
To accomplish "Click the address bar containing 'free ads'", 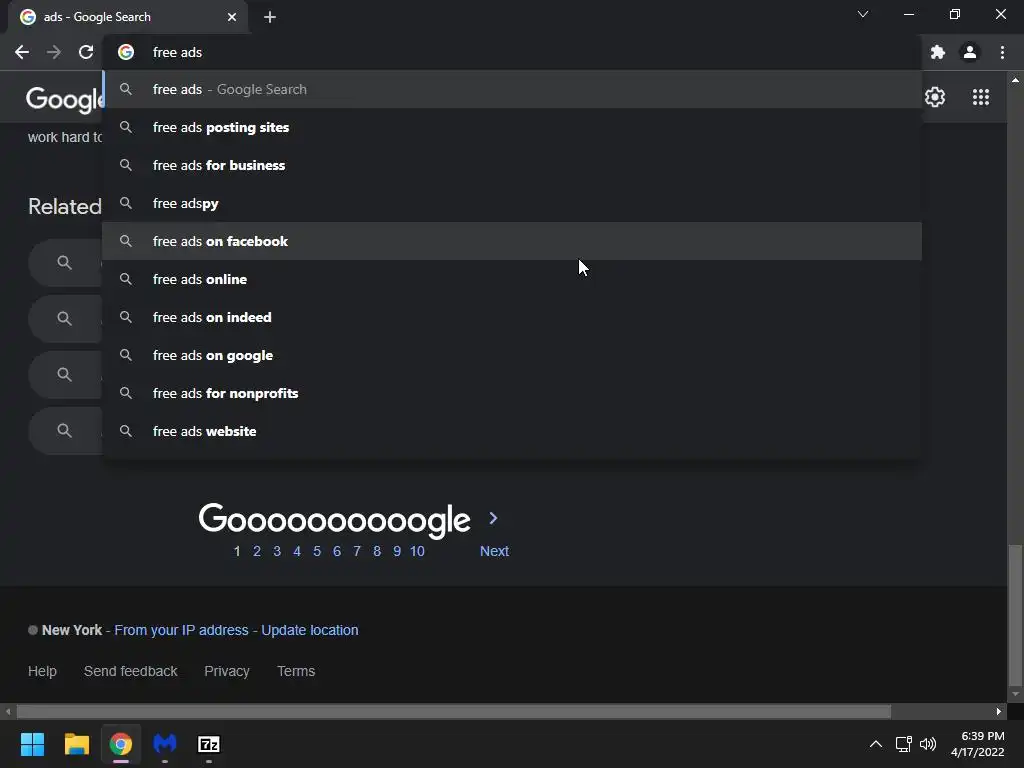I will 513,52.
